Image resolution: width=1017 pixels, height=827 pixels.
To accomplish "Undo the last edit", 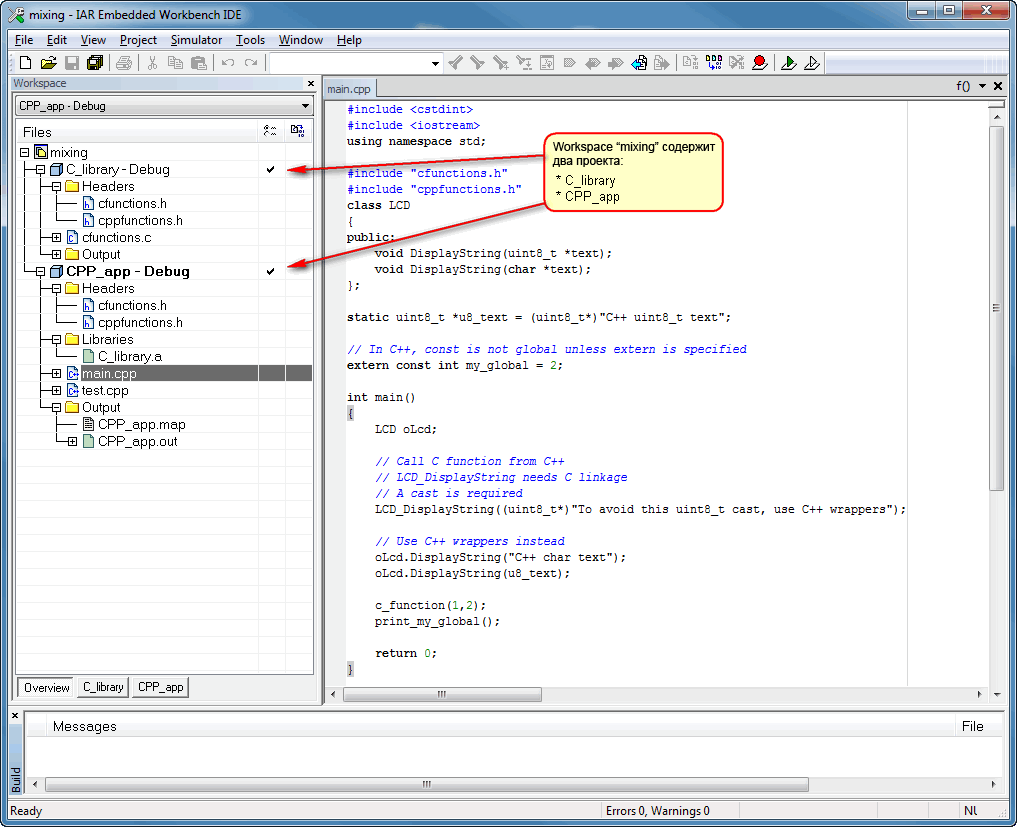I will coord(228,63).
